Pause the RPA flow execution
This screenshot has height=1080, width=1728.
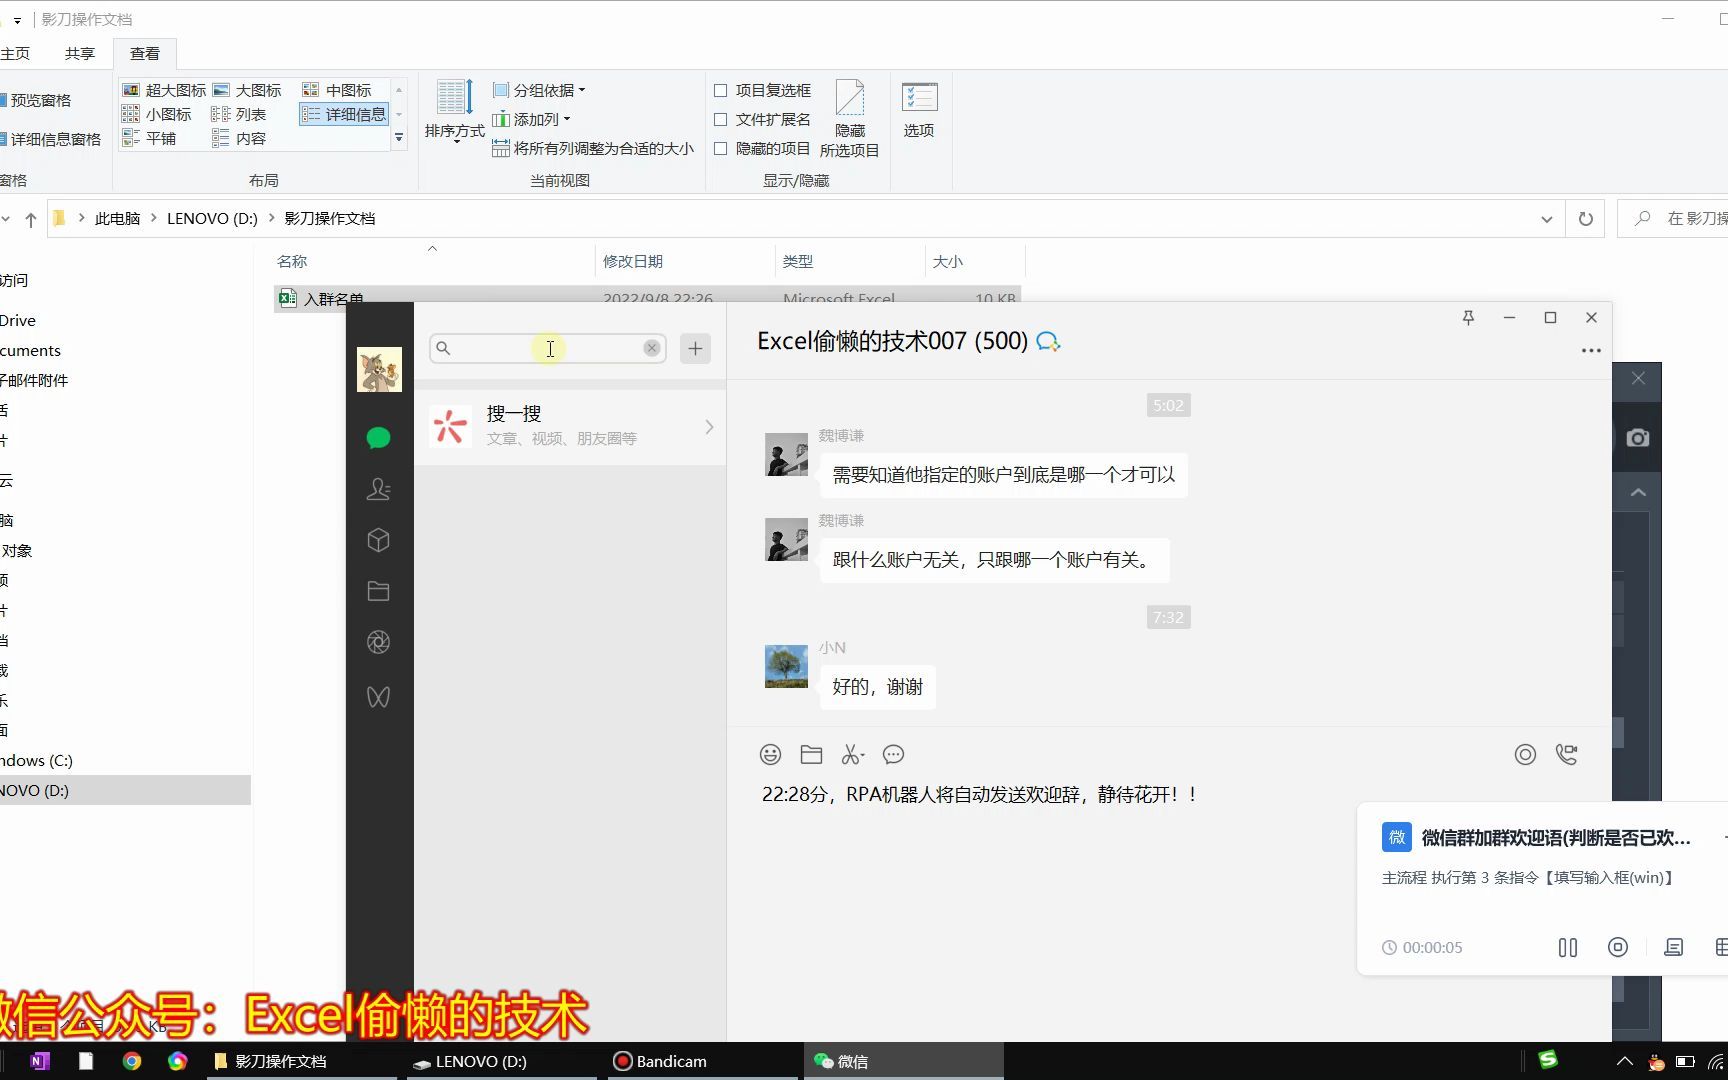(x=1568, y=947)
